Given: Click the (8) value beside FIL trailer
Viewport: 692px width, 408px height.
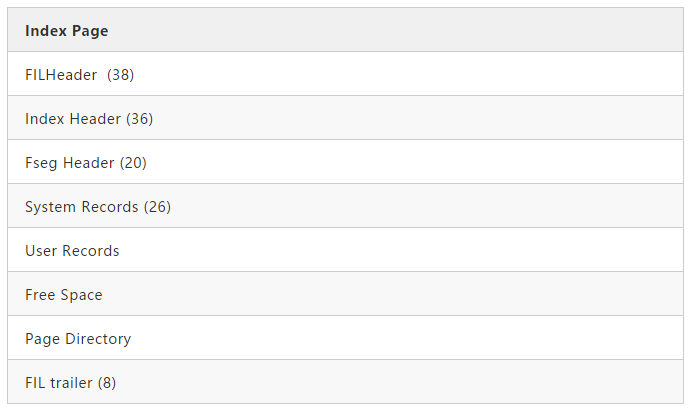Looking at the screenshot, I should [107, 383].
